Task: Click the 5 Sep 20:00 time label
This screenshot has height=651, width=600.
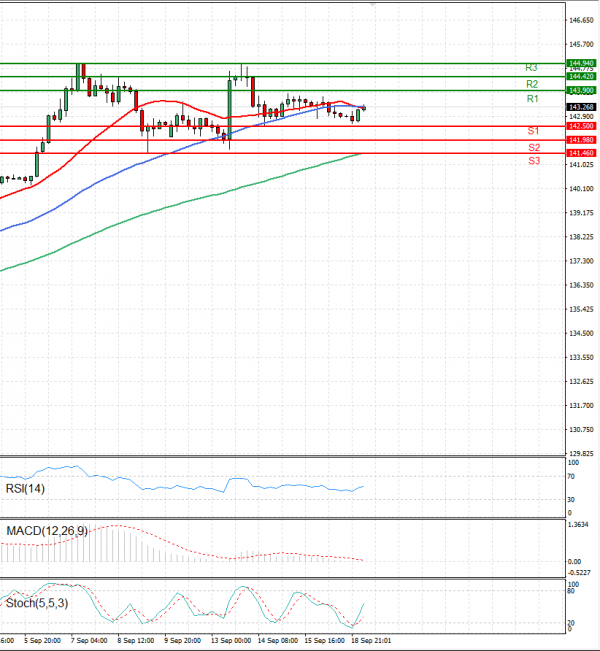Action: point(42,641)
